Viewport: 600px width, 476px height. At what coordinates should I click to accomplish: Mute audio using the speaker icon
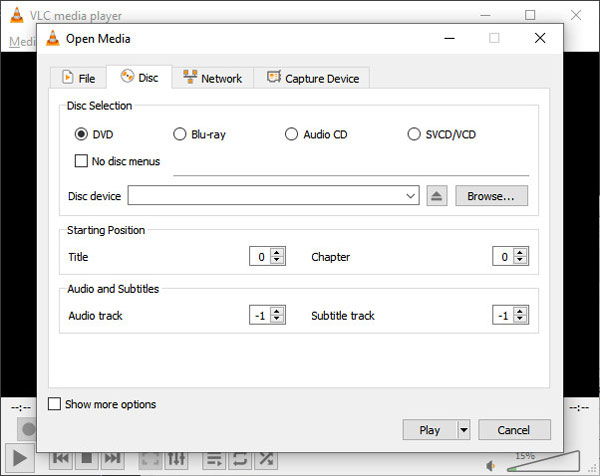click(491, 466)
